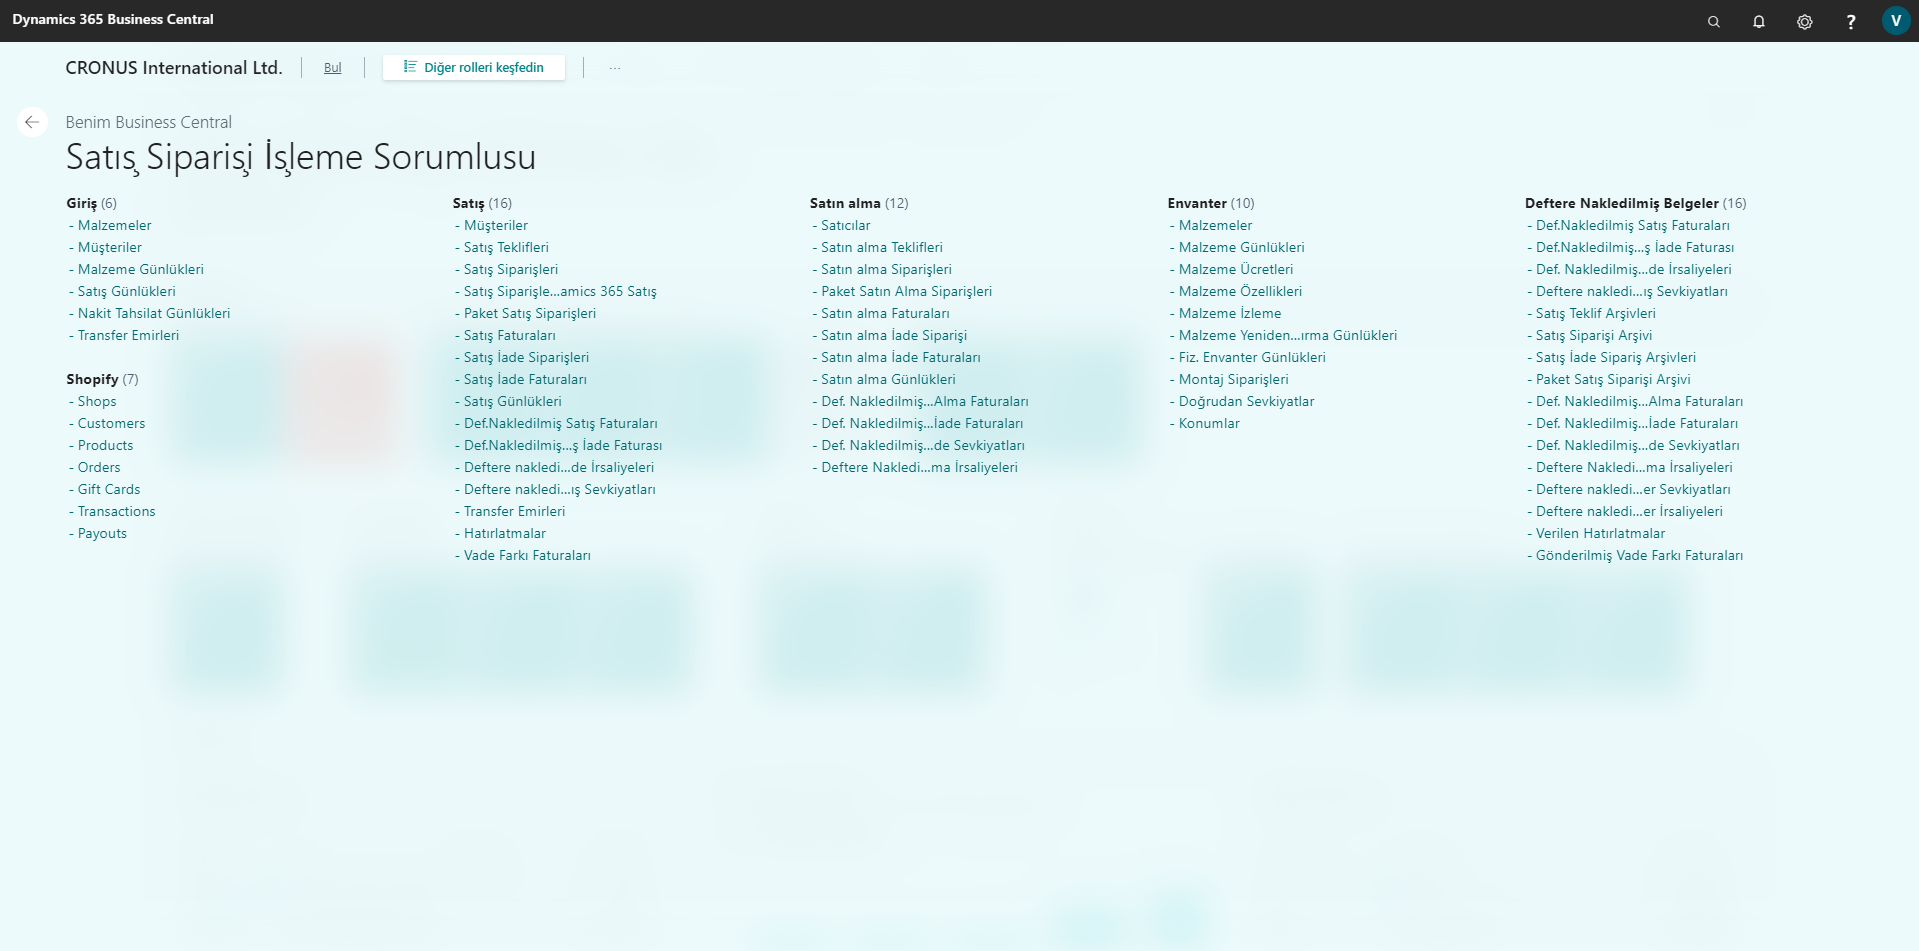Open Deftere Nakledi...ma İrsaliyeleri under Satın alma
1919x951 pixels.
(919, 467)
